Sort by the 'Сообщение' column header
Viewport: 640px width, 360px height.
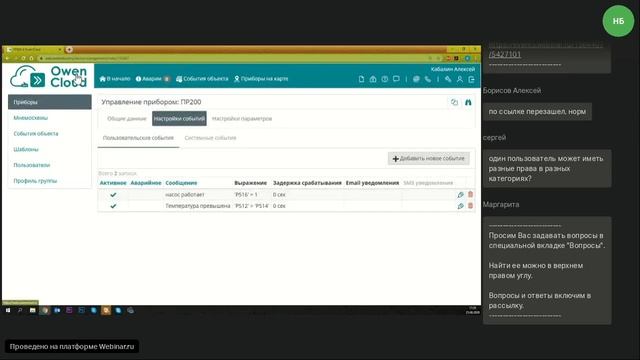click(x=181, y=183)
